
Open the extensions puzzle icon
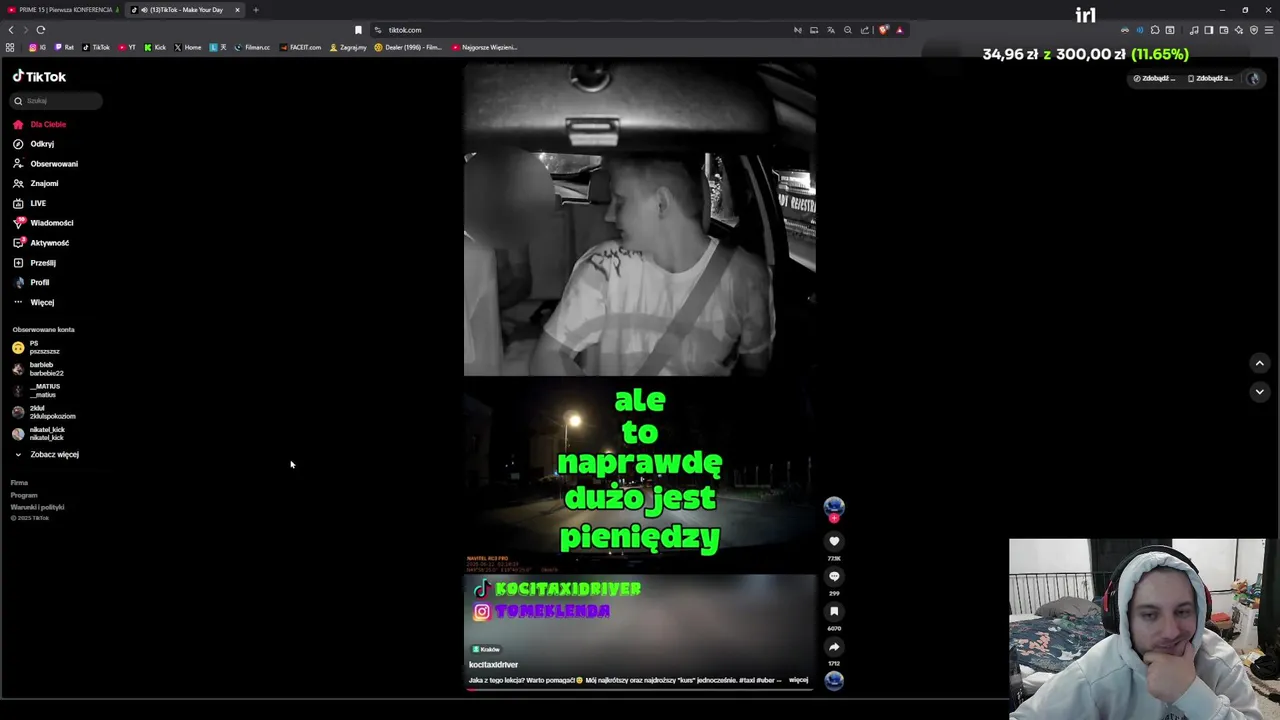(1155, 30)
